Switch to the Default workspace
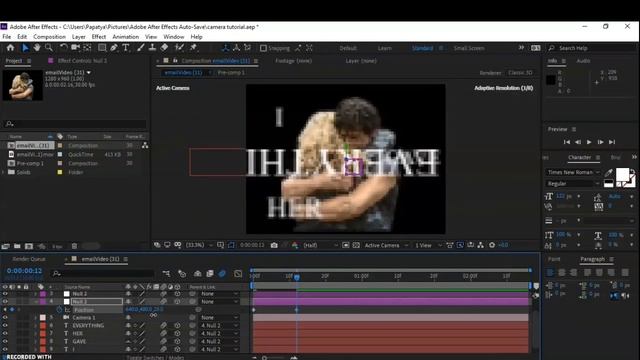Screen dimensions: 640x360 pyautogui.click(x=348, y=48)
